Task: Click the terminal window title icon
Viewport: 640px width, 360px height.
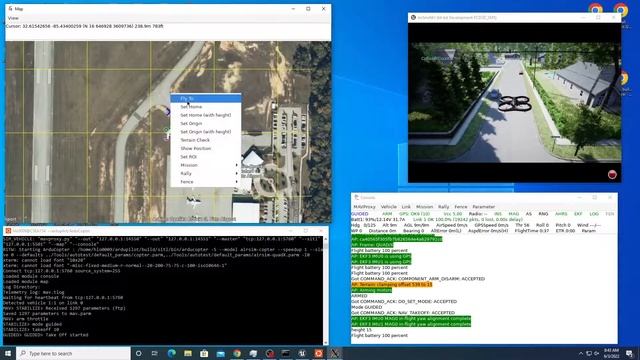Action: pyautogui.click(x=8, y=231)
